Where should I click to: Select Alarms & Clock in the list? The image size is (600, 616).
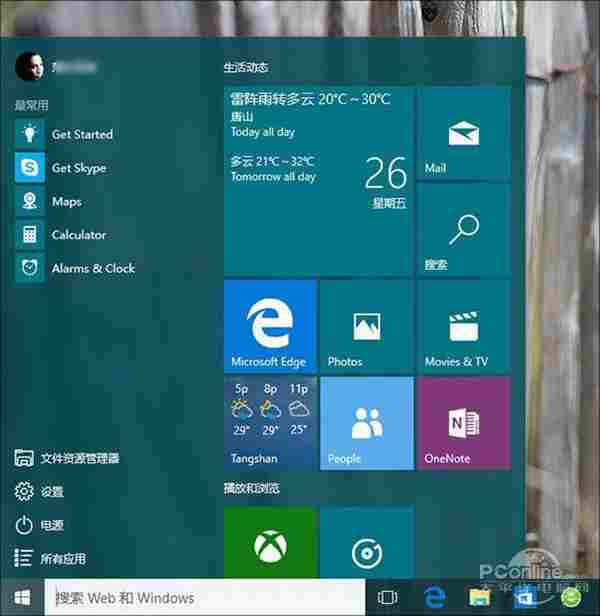[x=92, y=268]
